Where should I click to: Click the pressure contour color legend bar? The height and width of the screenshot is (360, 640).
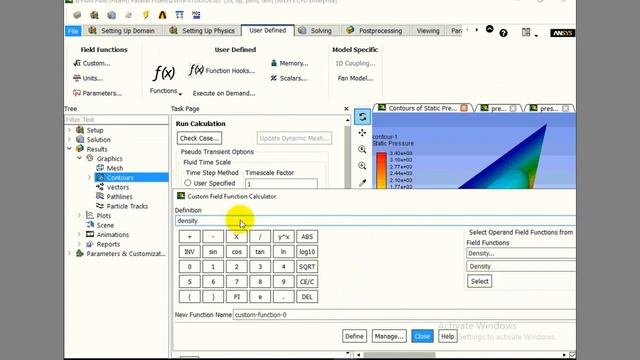(381, 170)
